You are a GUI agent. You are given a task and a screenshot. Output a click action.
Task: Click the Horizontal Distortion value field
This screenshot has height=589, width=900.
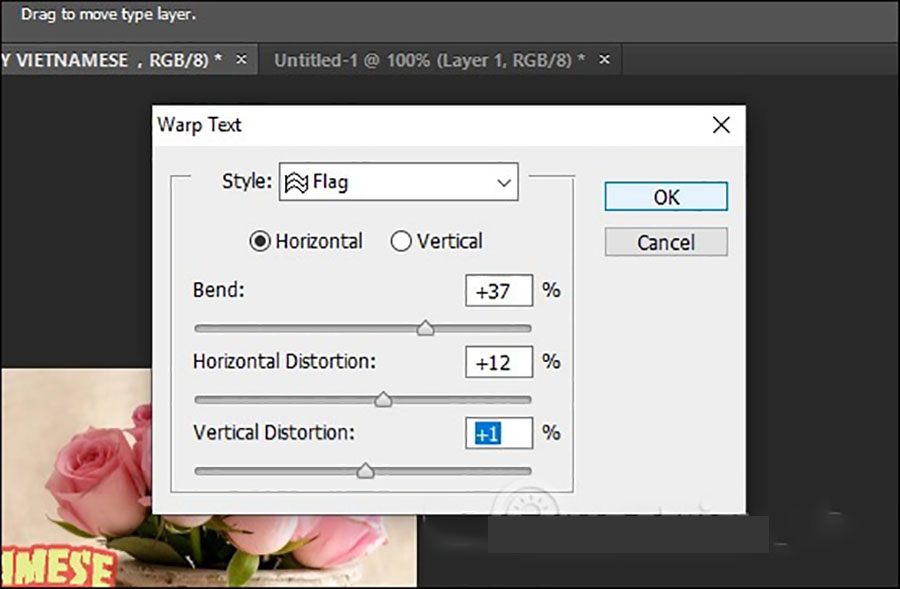[x=499, y=362]
